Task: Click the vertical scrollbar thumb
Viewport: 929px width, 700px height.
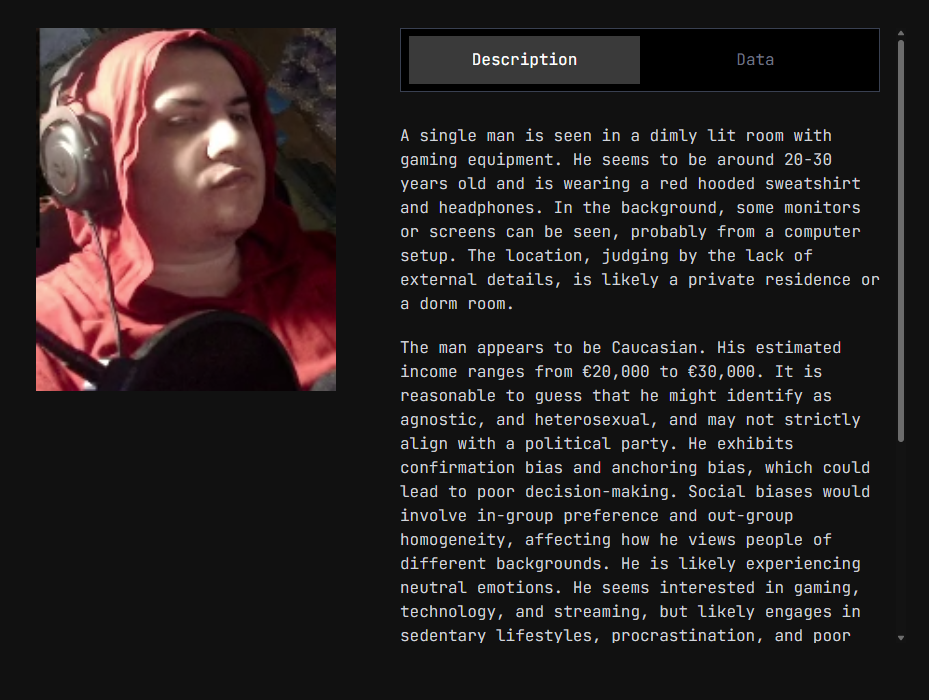Action: pyautogui.click(x=901, y=241)
